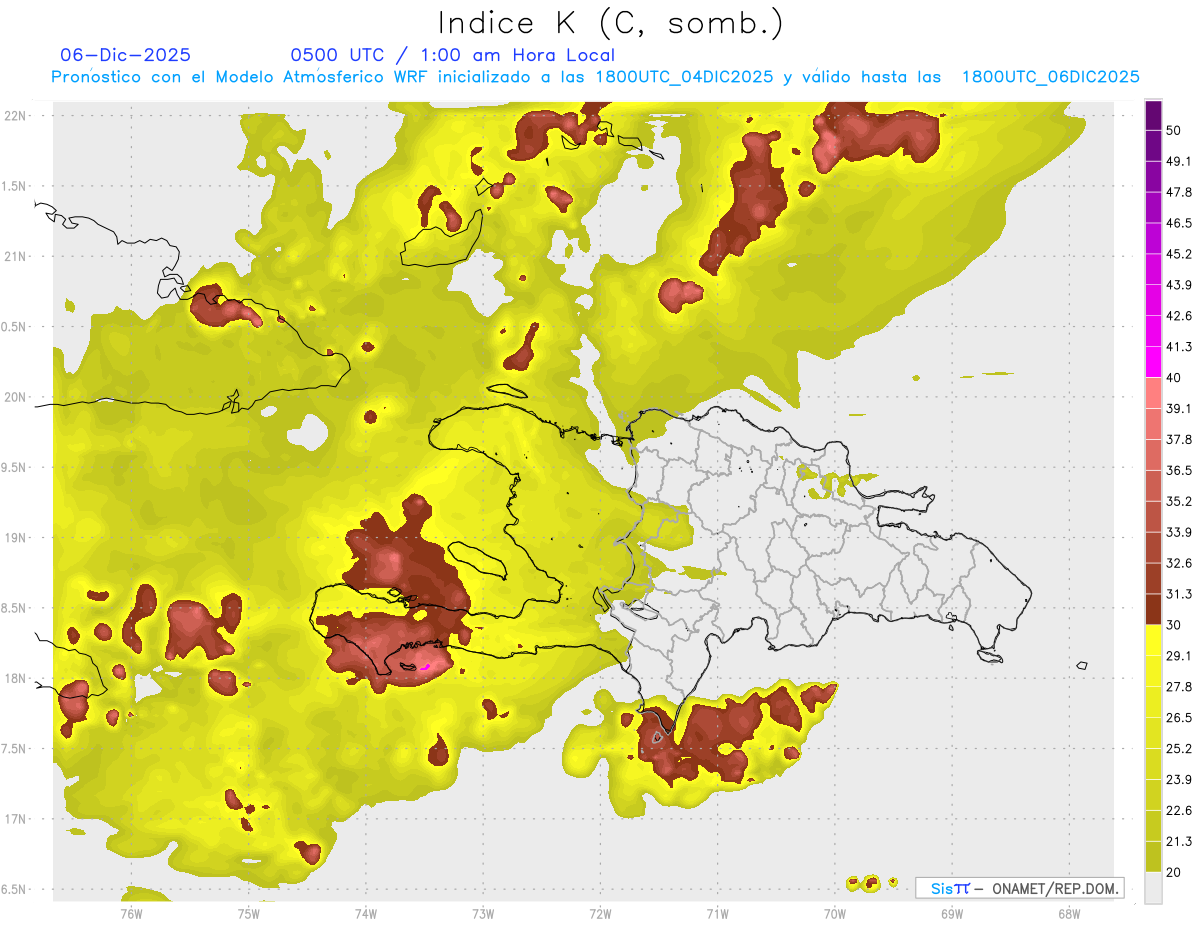Click the olive colorbar segment between 20 and 21.3
1200x927 pixels.
click(1153, 856)
